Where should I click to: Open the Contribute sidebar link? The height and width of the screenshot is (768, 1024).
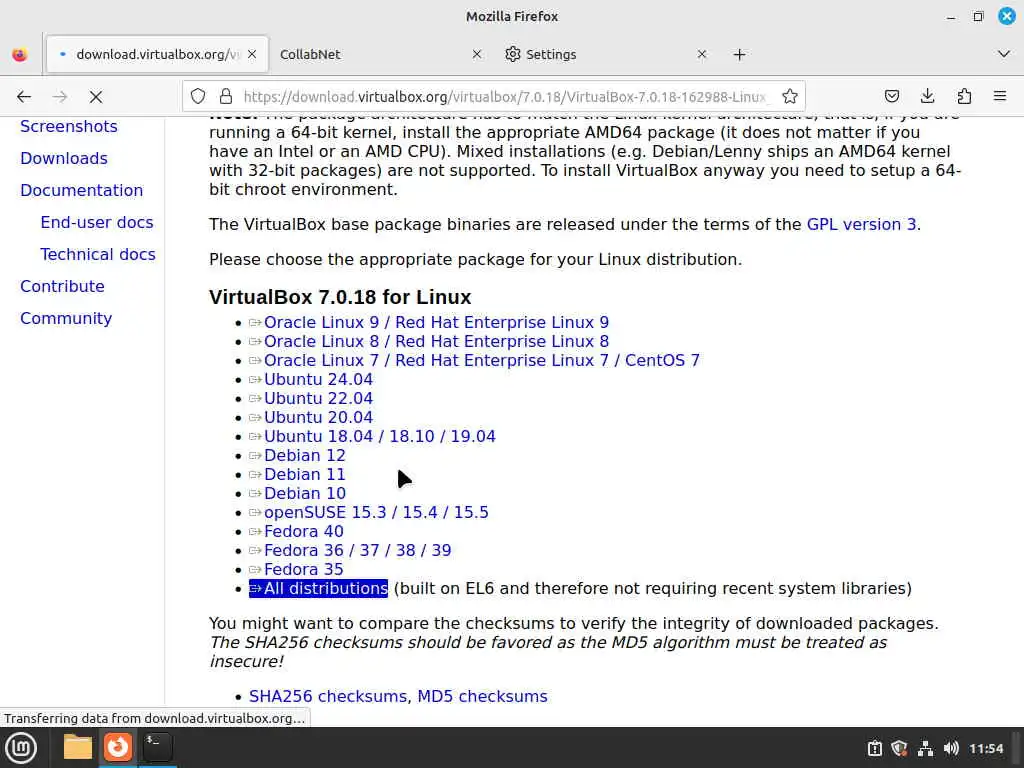click(x=62, y=286)
